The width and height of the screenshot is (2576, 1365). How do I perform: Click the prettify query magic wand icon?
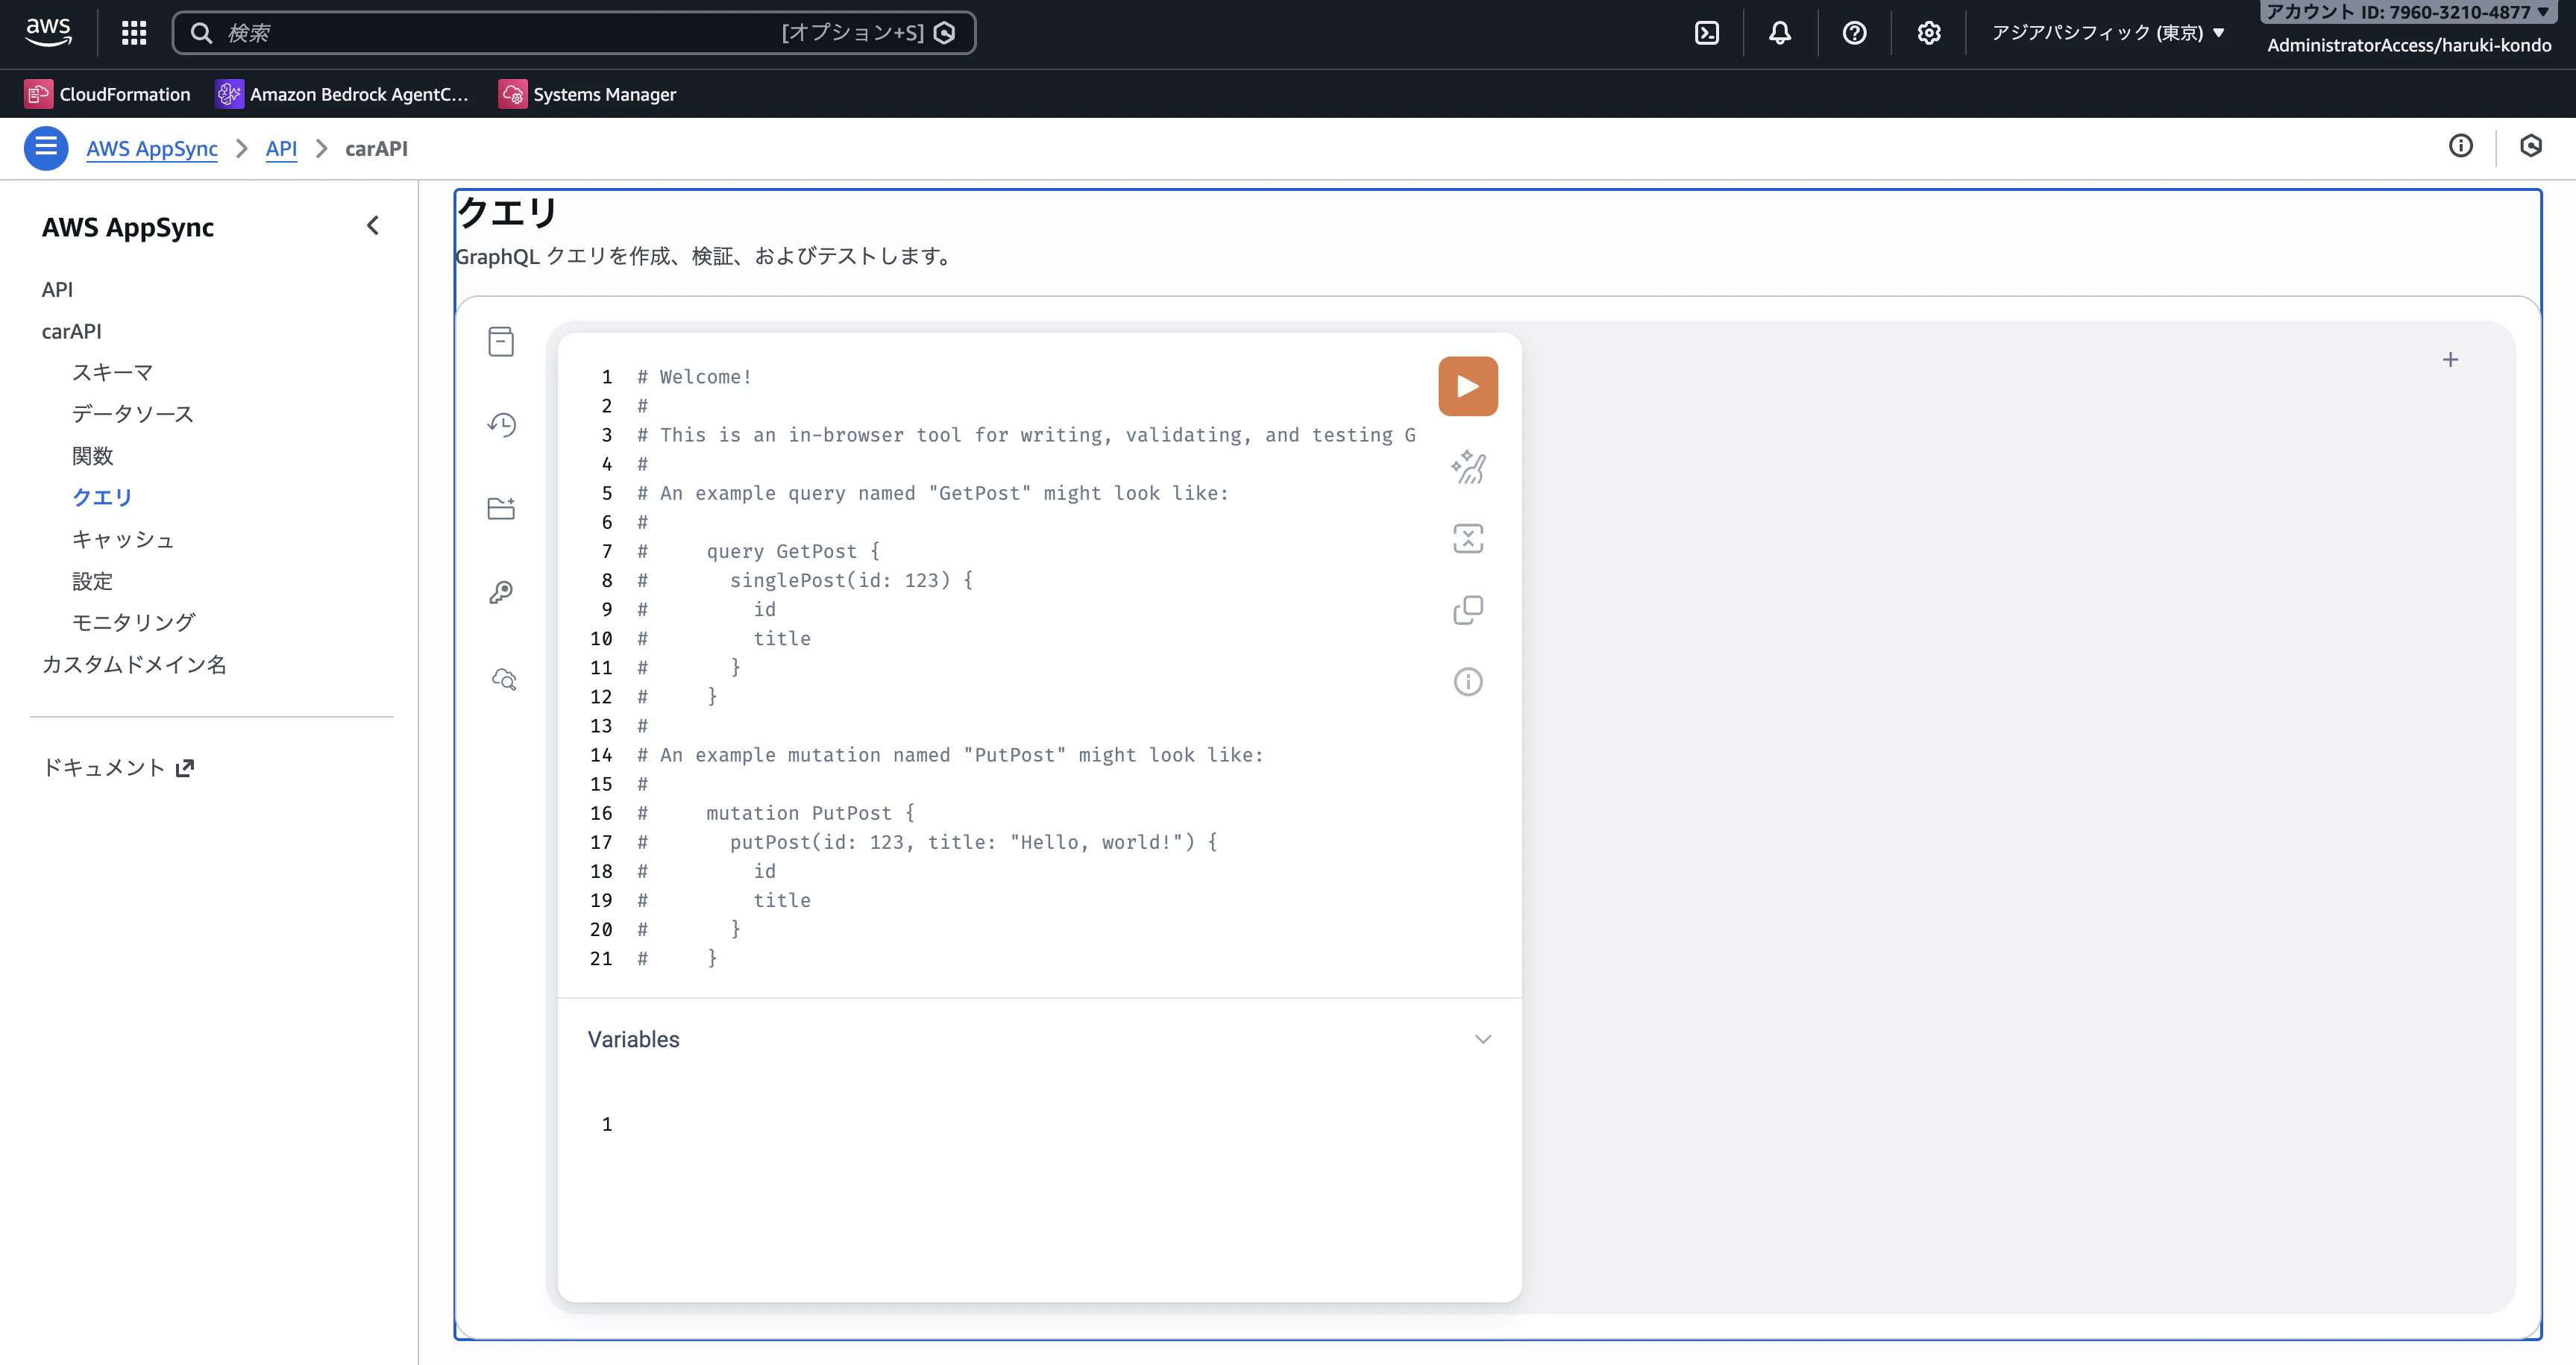[x=1468, y=467]
